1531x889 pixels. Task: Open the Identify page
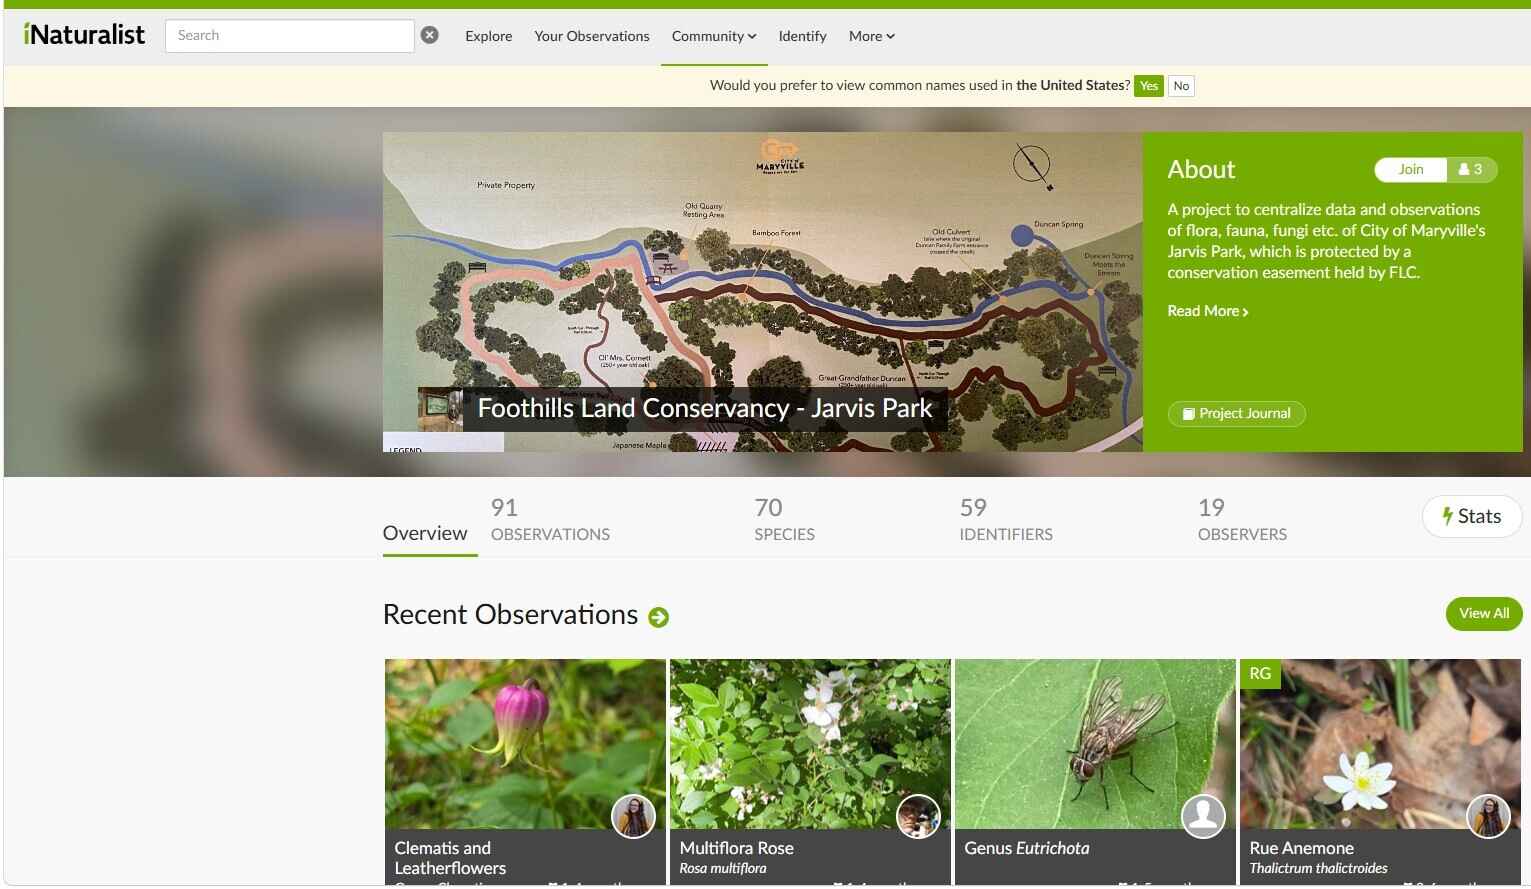click(x=802, y=36)
